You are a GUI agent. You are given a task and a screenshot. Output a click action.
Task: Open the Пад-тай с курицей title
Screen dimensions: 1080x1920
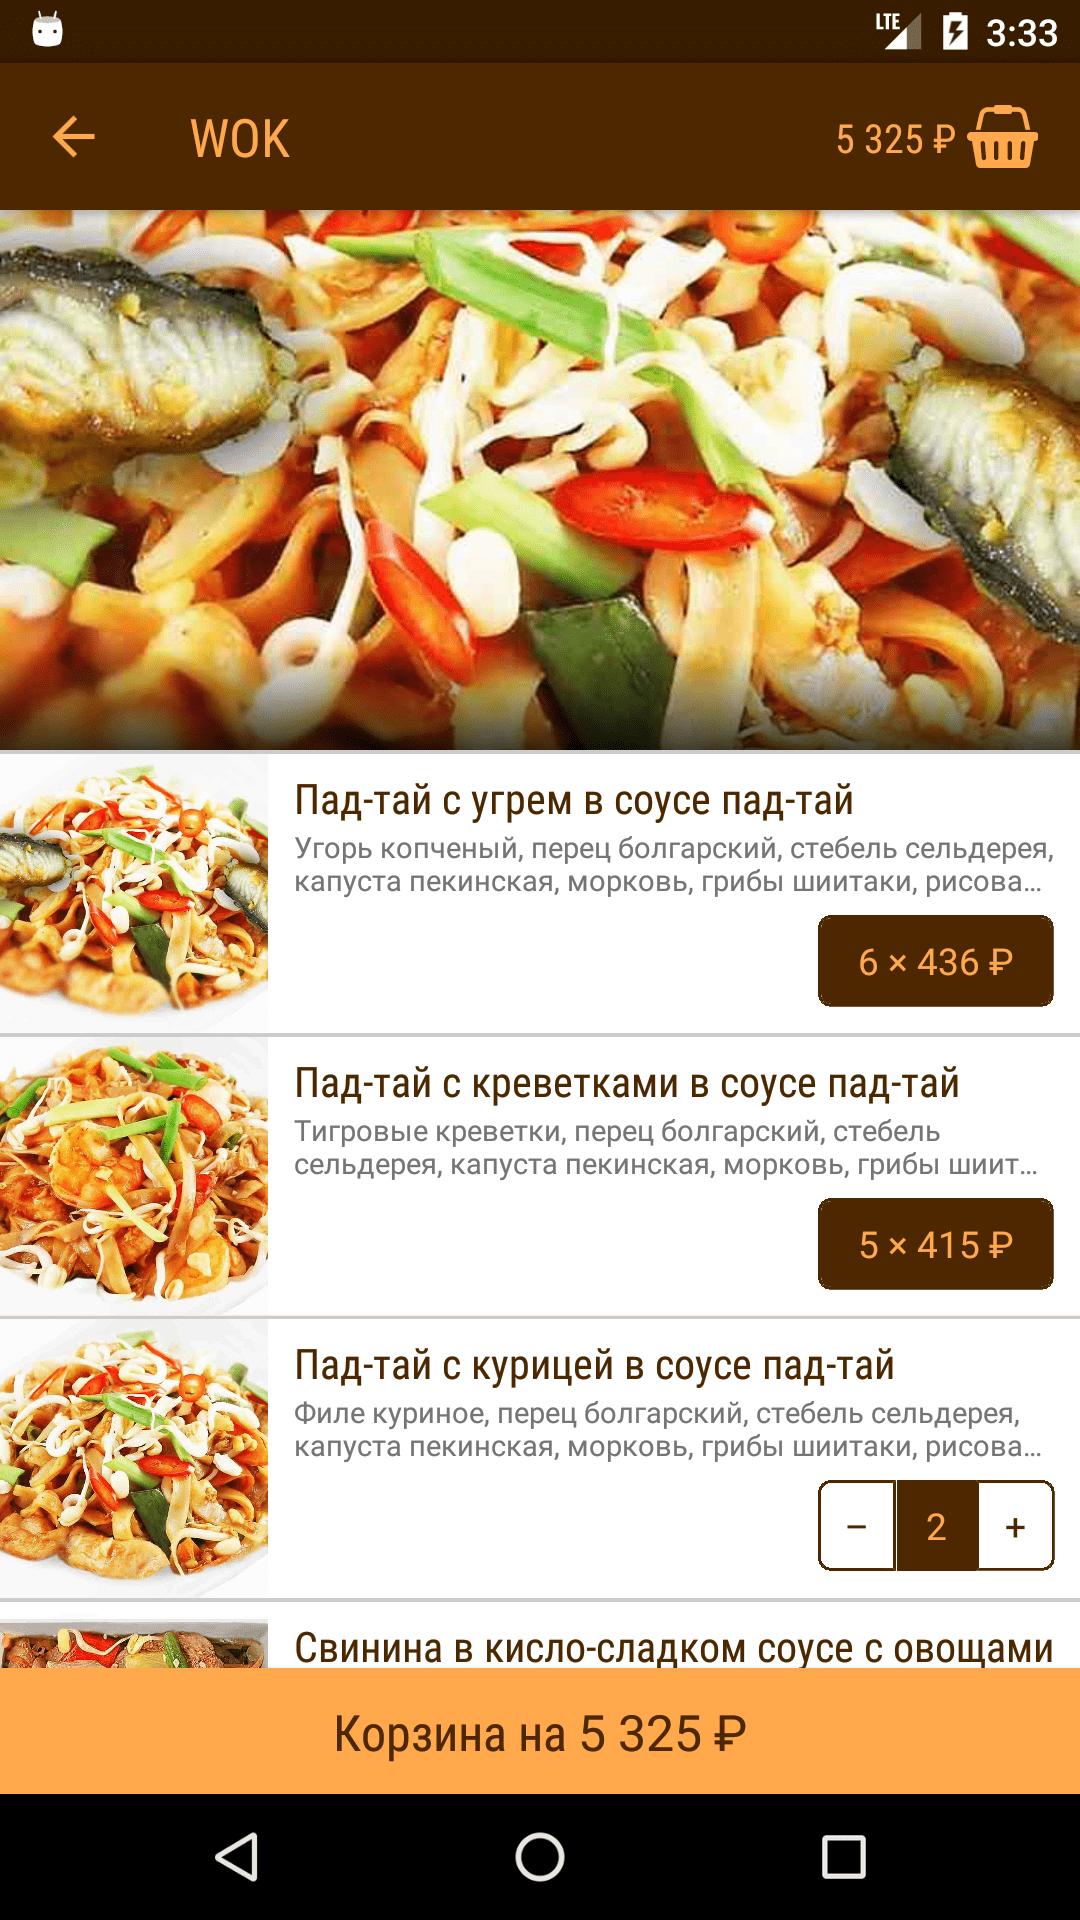coord(594,1366)
